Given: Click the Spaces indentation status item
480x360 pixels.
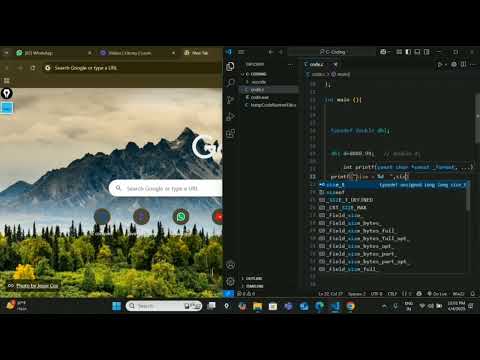Looking at the screenshot, I should tap(357, 294).
